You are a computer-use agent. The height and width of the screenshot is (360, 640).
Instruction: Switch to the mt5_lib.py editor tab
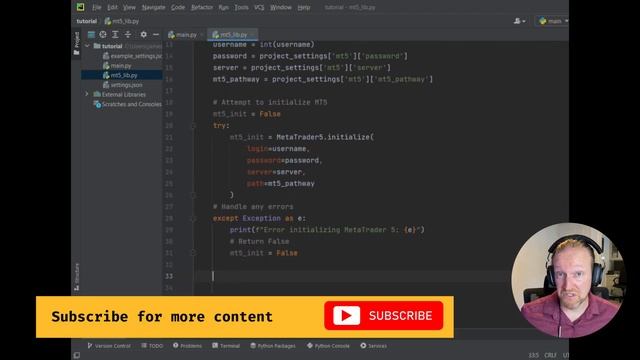233,35
